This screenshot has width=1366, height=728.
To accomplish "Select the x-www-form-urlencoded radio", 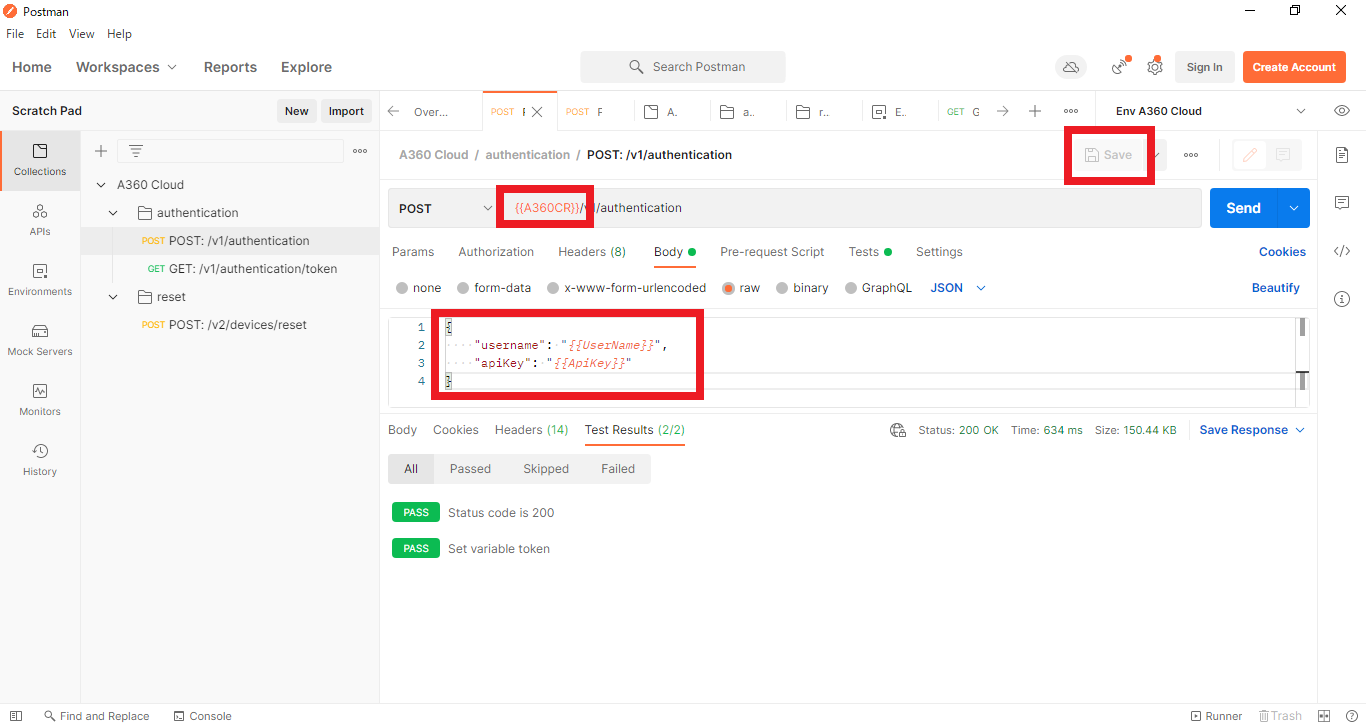I will click(553, 288).
